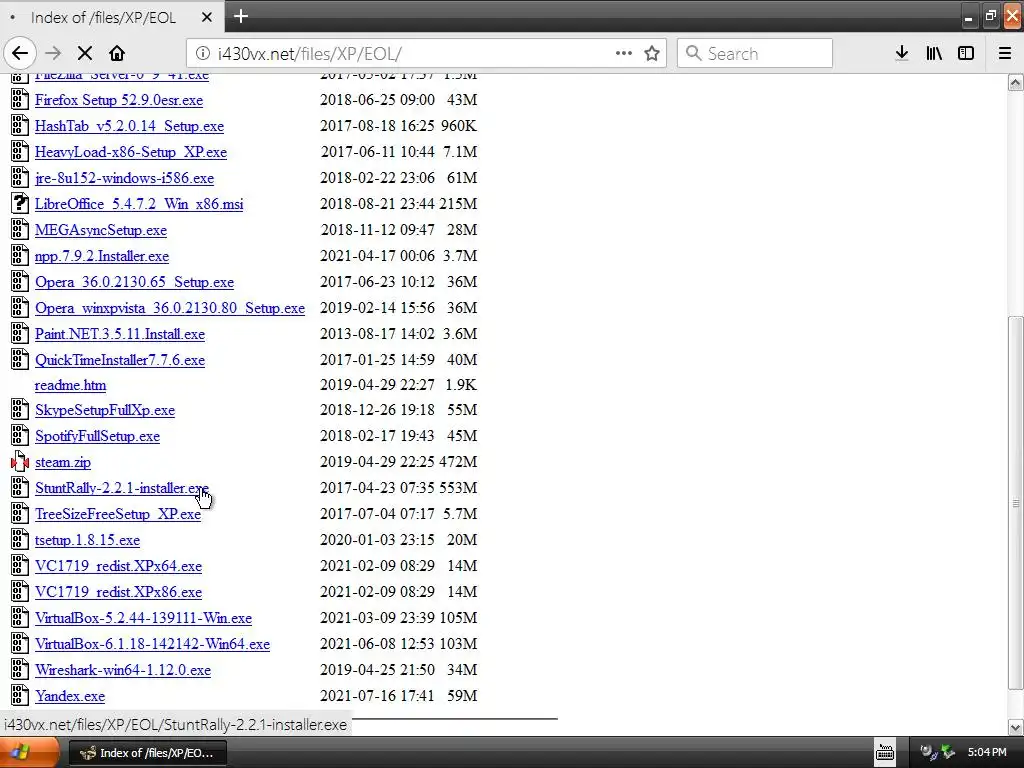This screenshot has height=768, width=1024.
Task: Click the file icon beside Firefox Setup 52.9.0esr.exe
Action: 20,100
